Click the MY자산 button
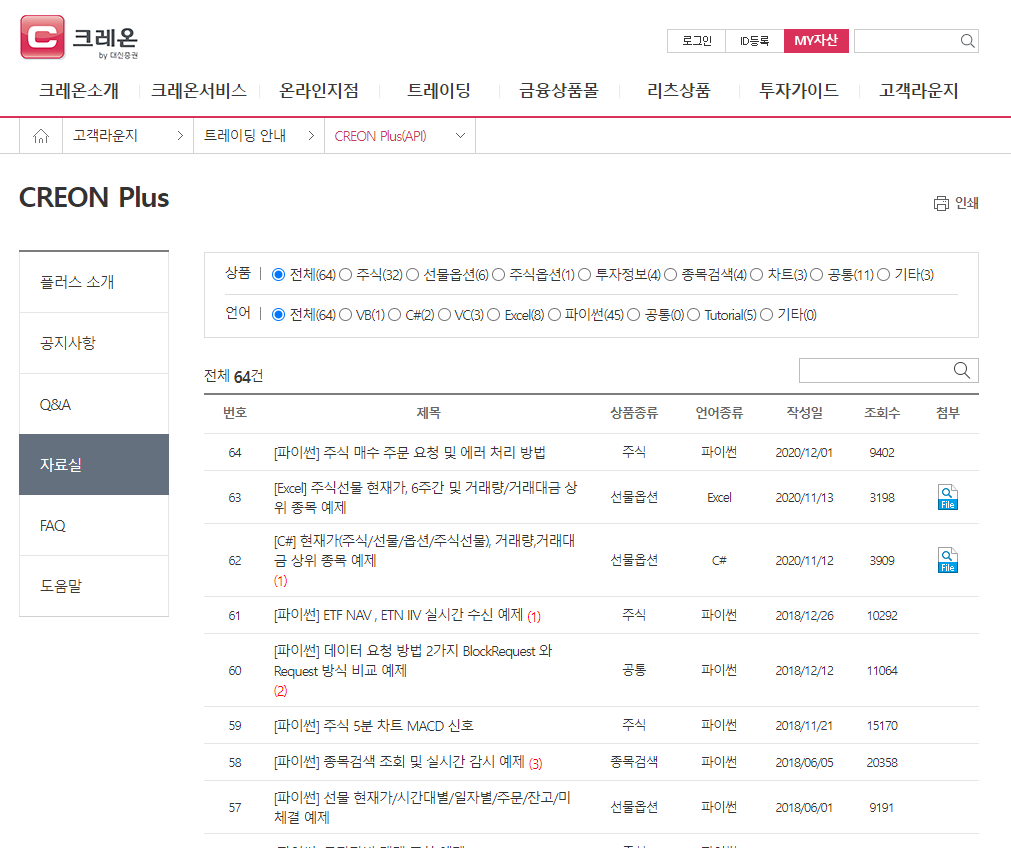Viewport: 1011px width, 848px height. coord(816,41)
